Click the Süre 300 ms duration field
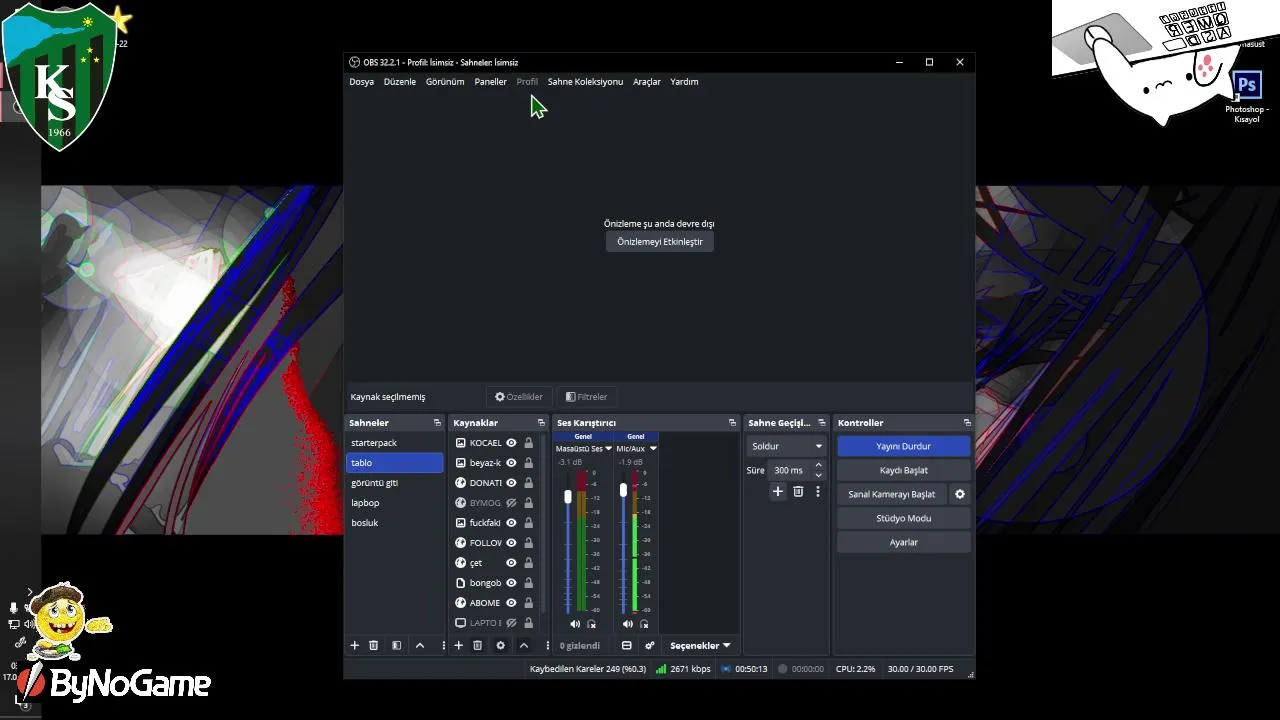 pos(790,470)
